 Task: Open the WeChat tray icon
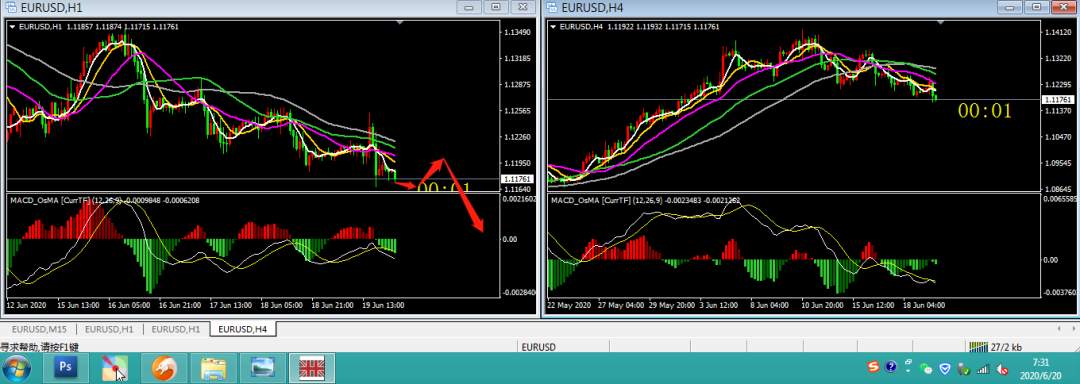tap(926, 369)
